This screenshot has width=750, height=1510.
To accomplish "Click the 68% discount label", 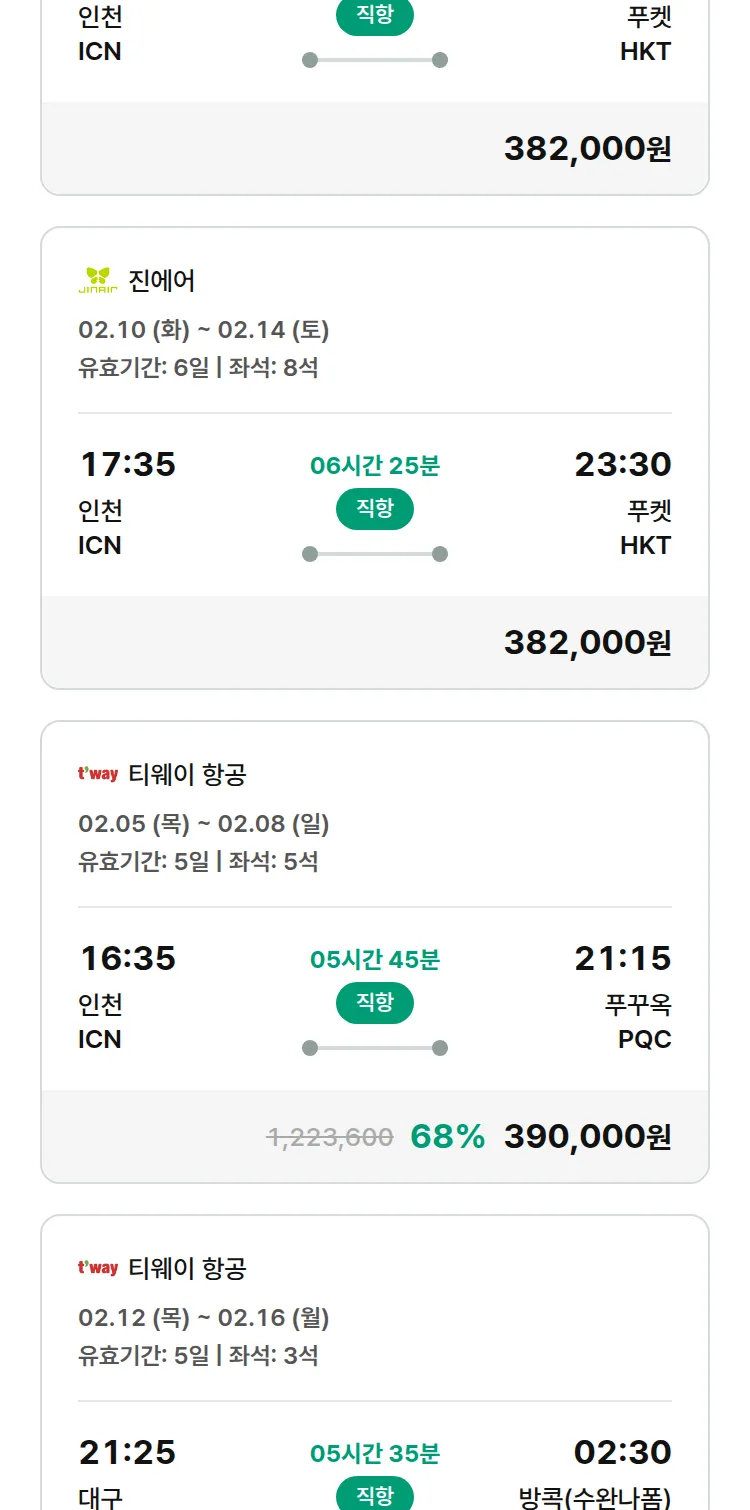I will (x=447, y=1137).
